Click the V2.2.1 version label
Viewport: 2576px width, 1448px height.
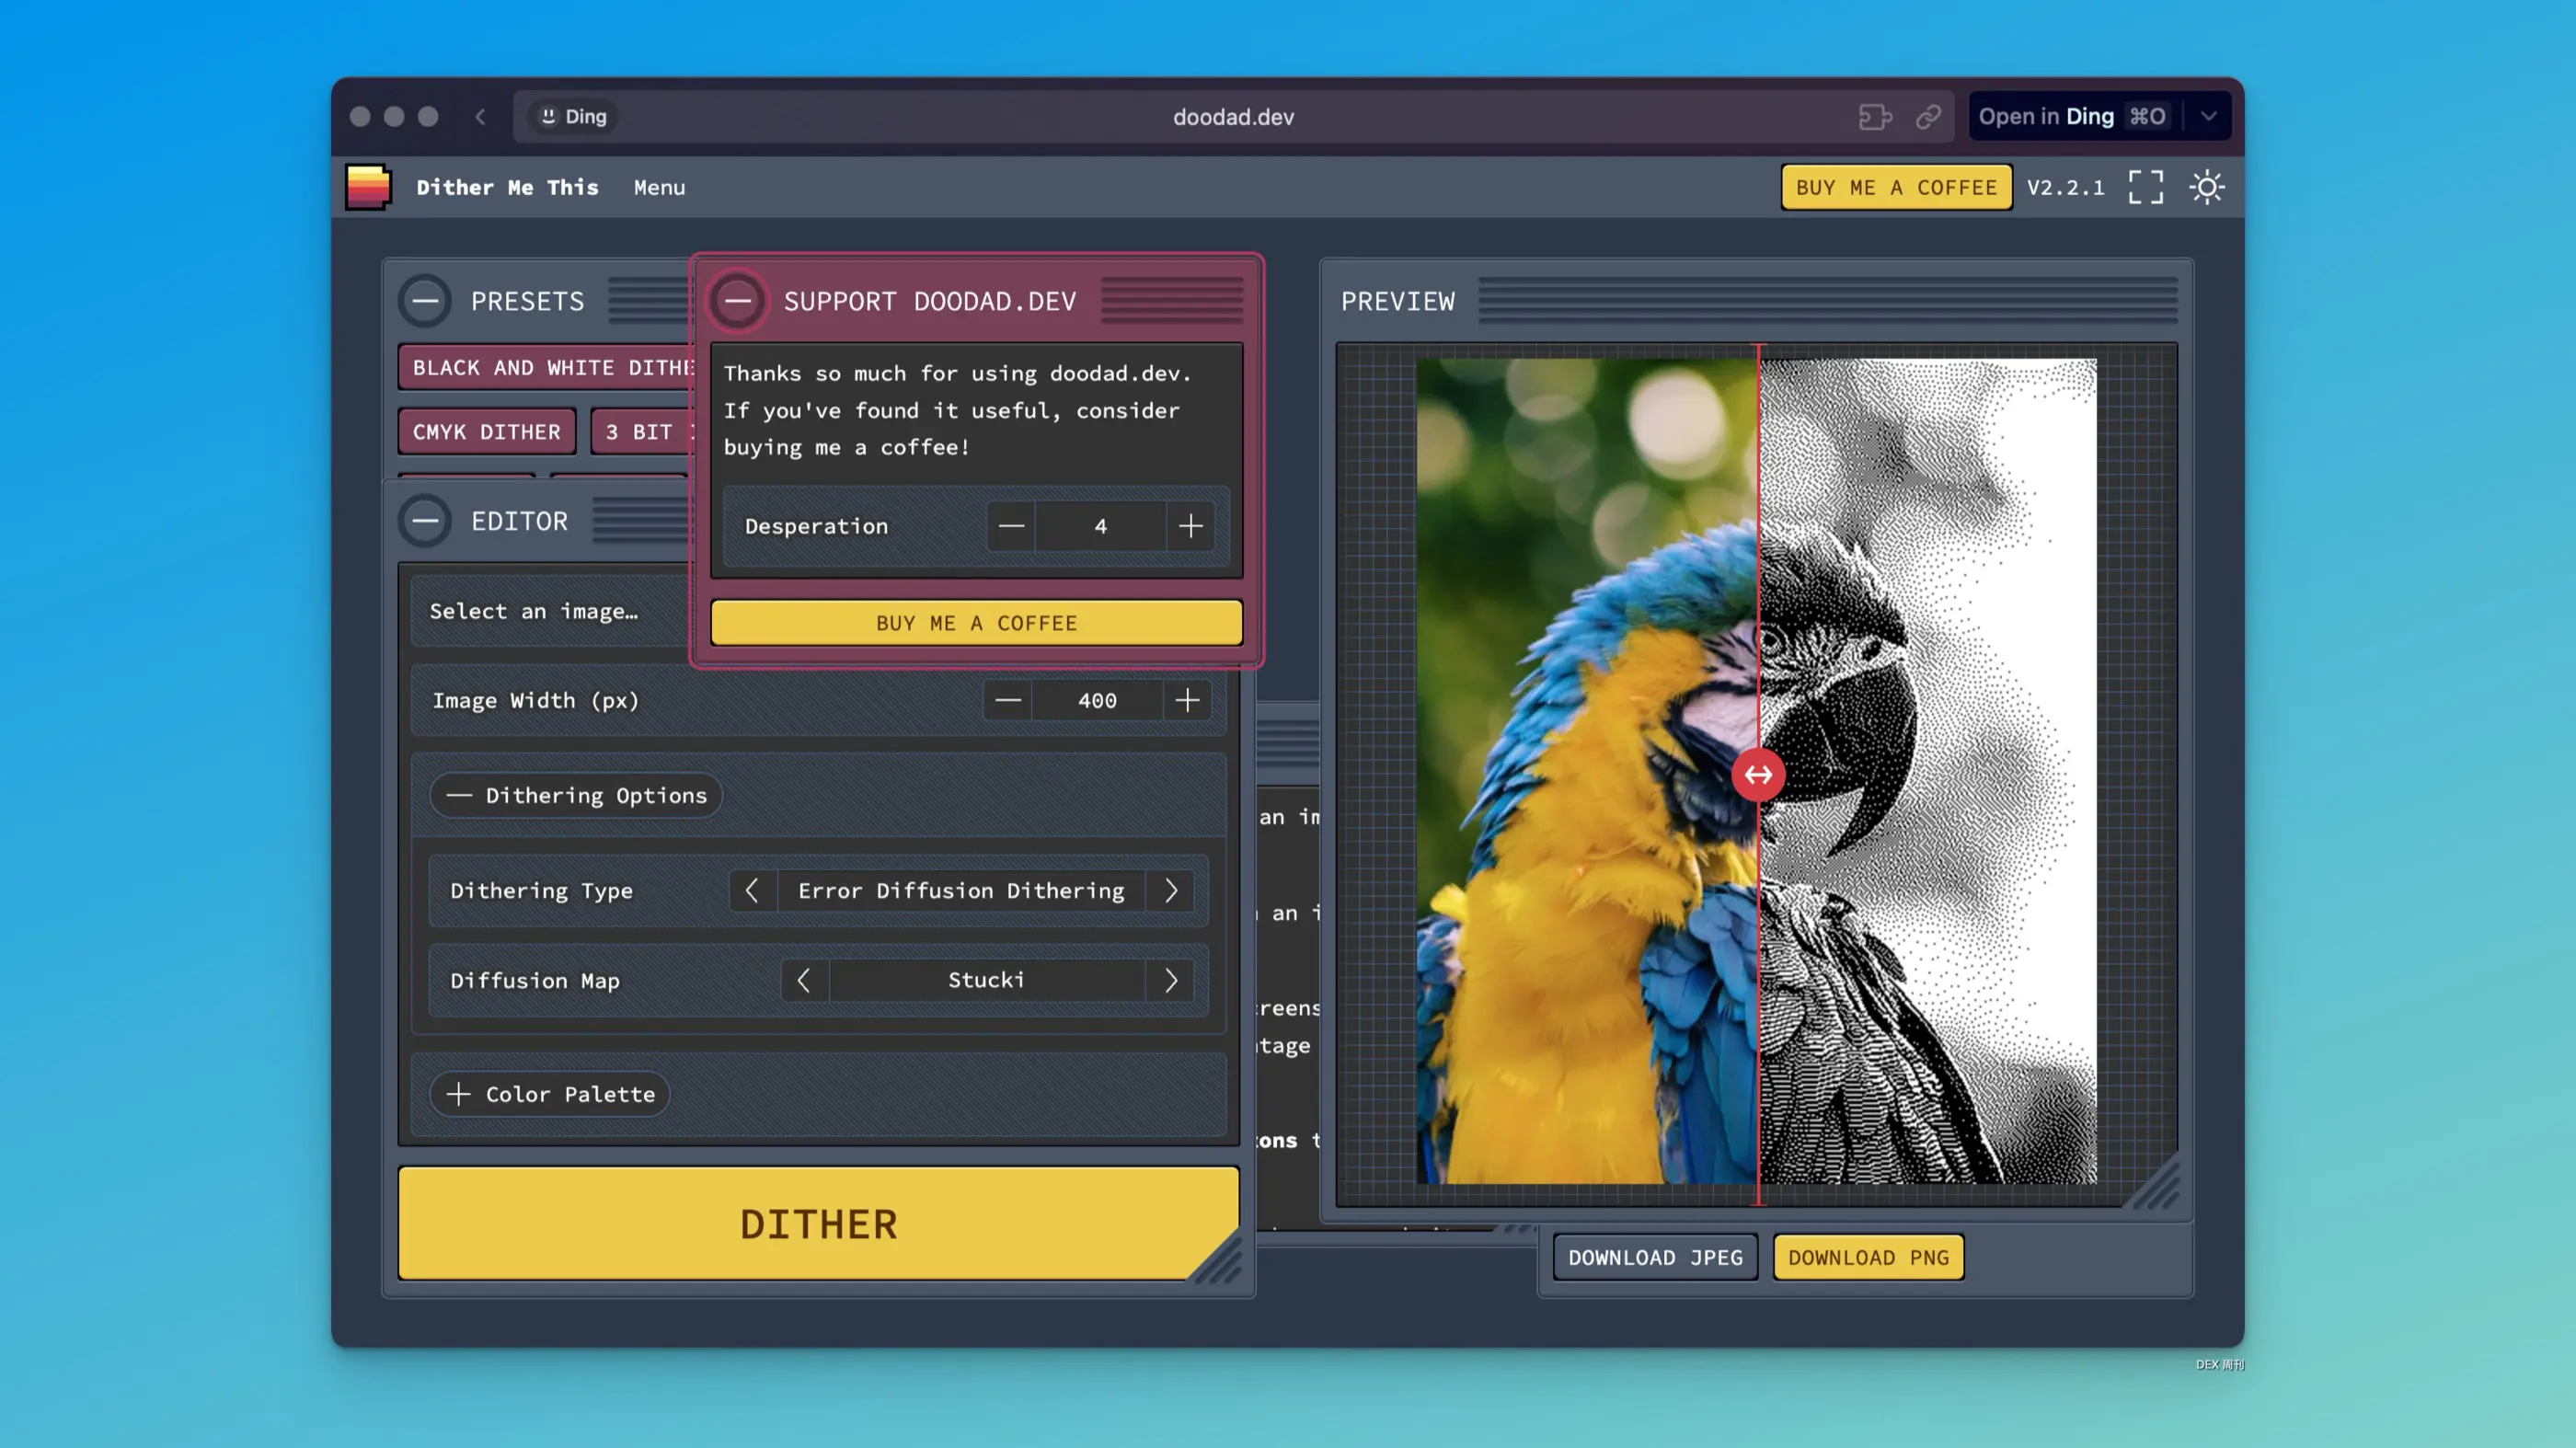point(2066,187)
